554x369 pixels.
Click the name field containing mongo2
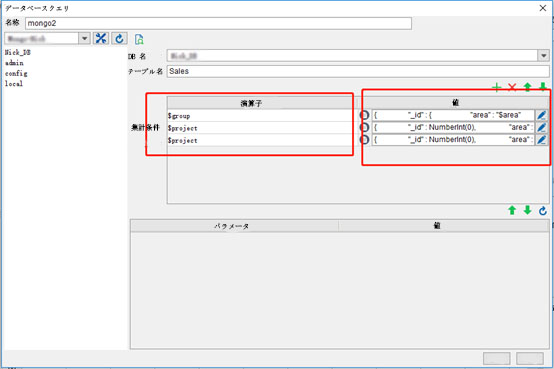(218, 23)
